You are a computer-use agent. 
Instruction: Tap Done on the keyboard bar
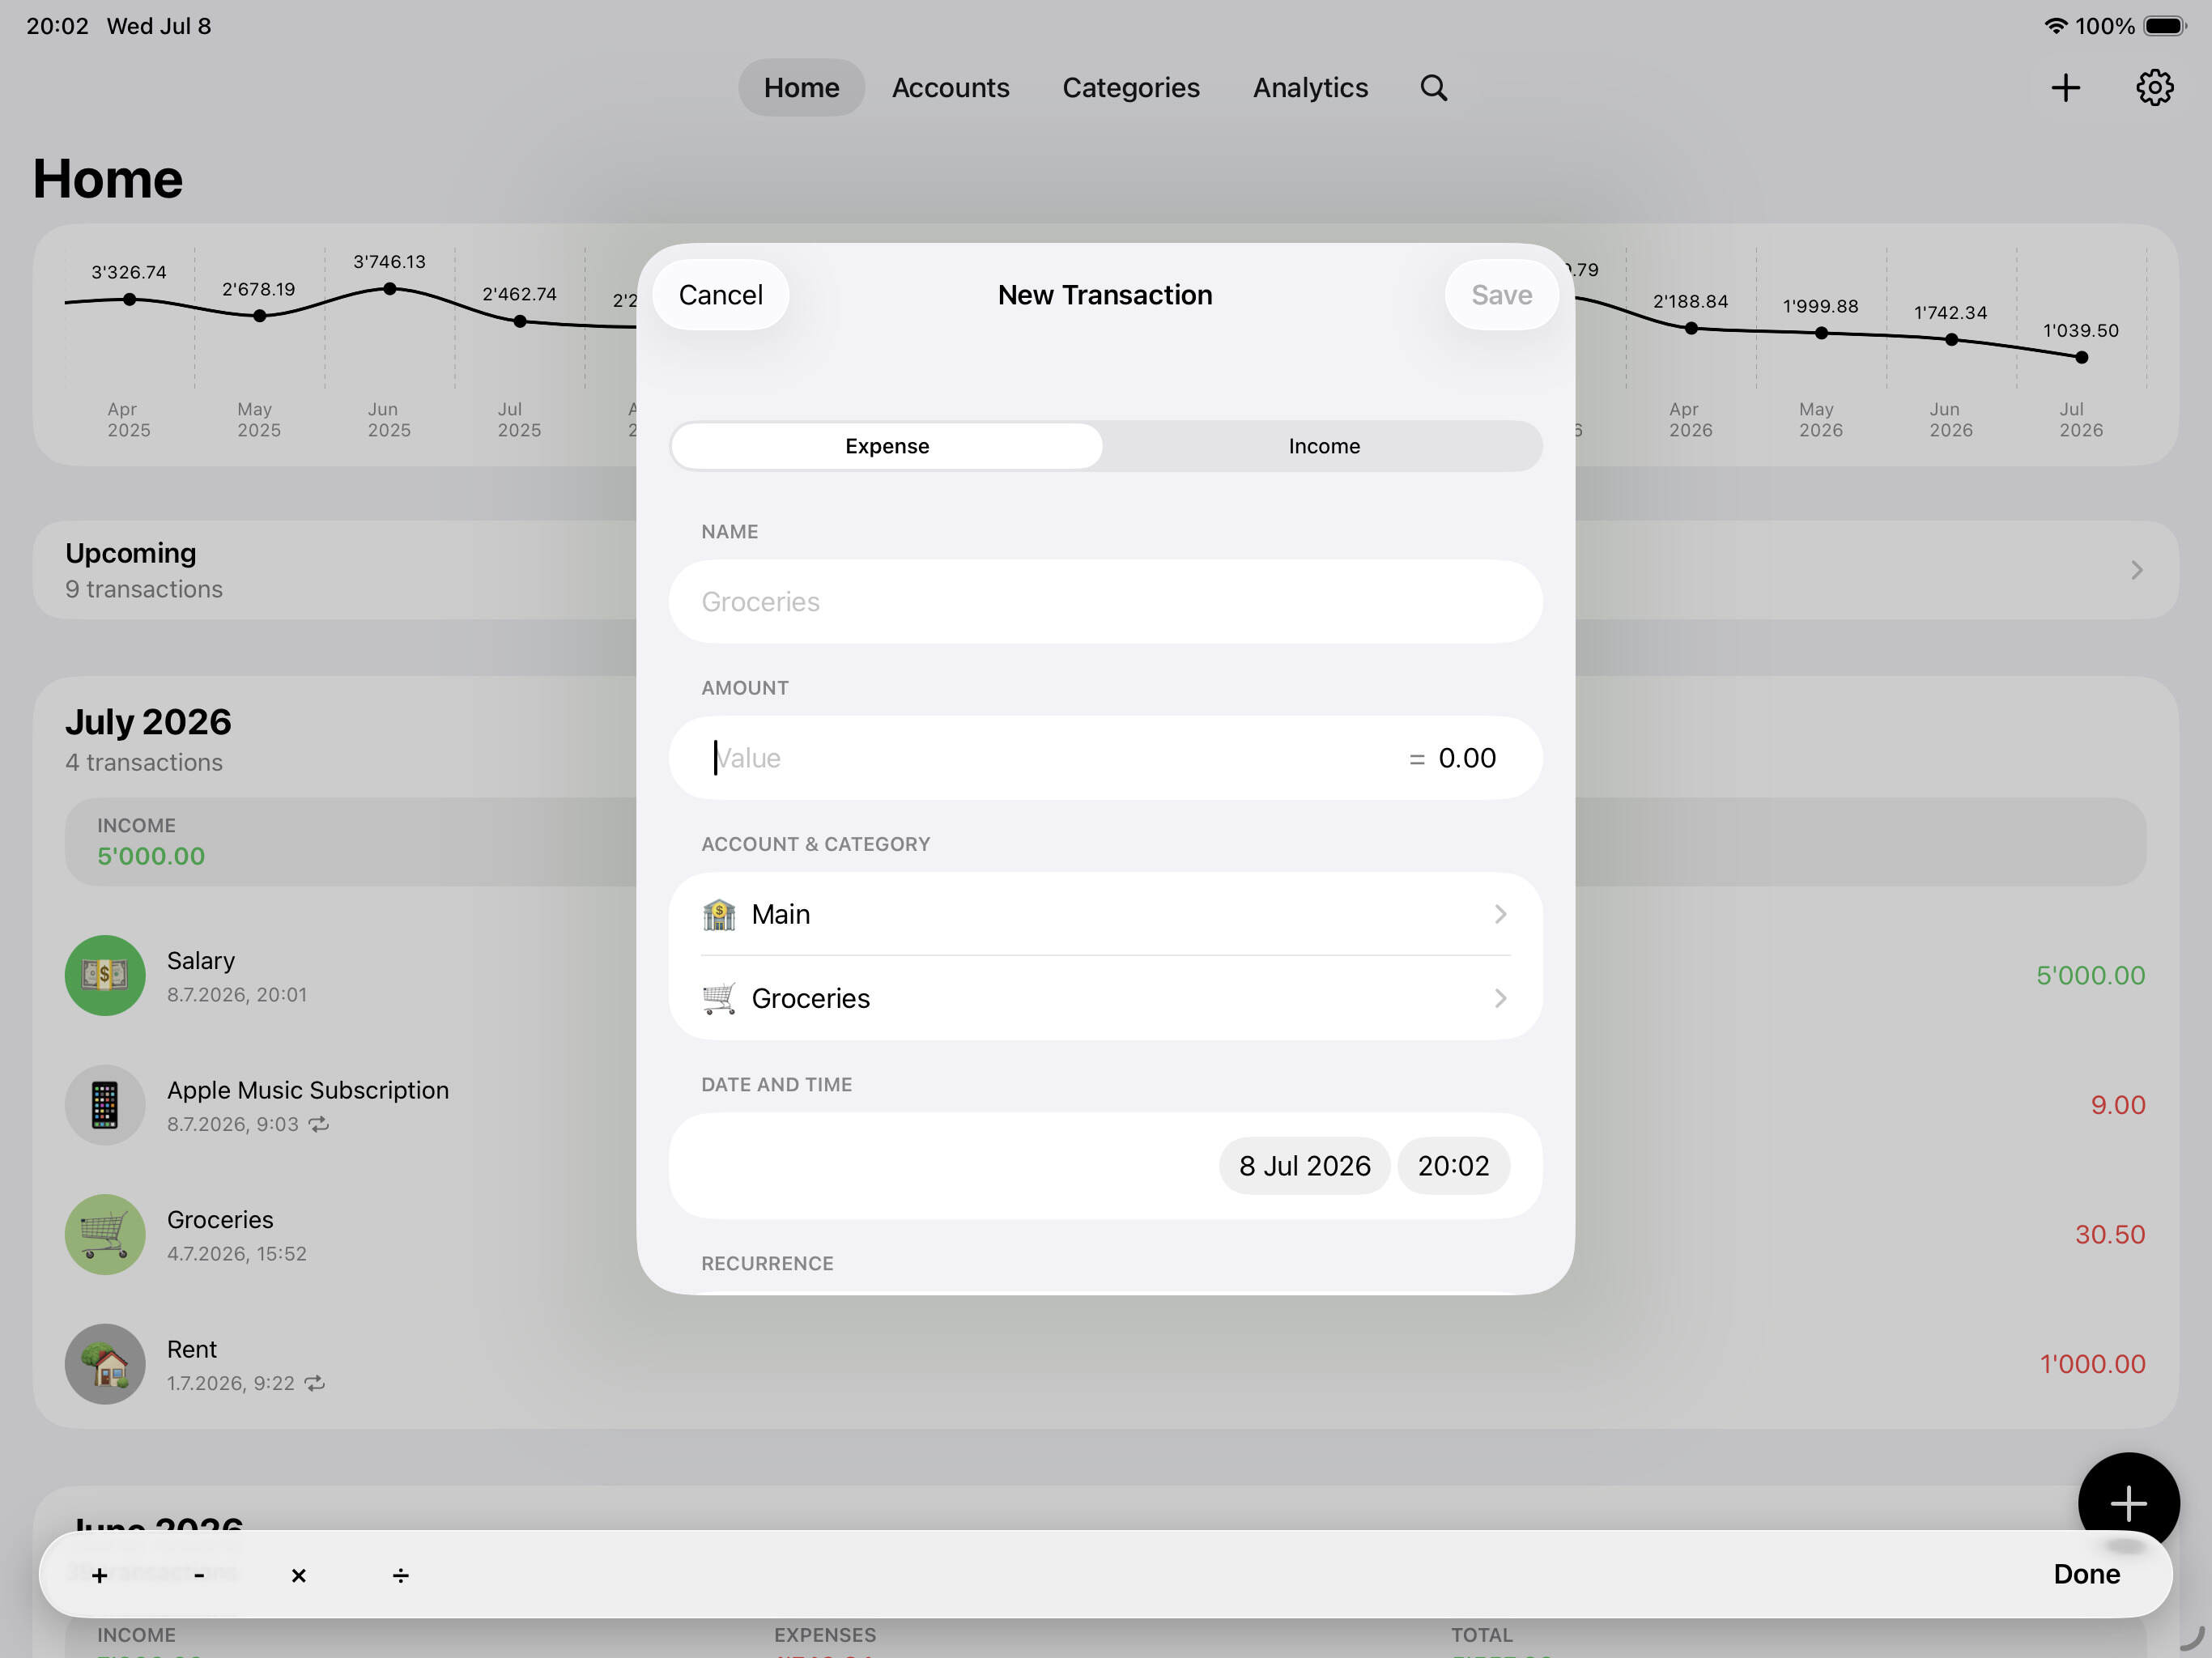(x=2086, y=1574)
